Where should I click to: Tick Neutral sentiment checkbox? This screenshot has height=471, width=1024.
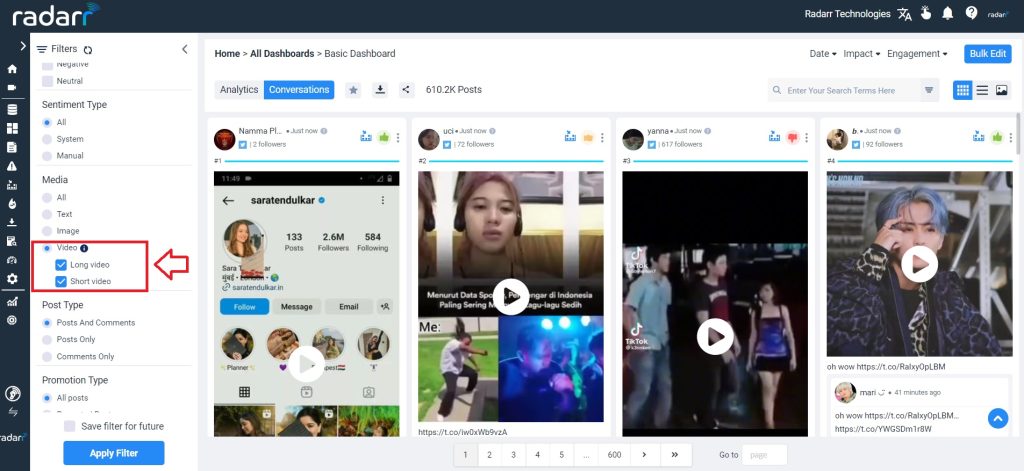click(x=47, y=81)
